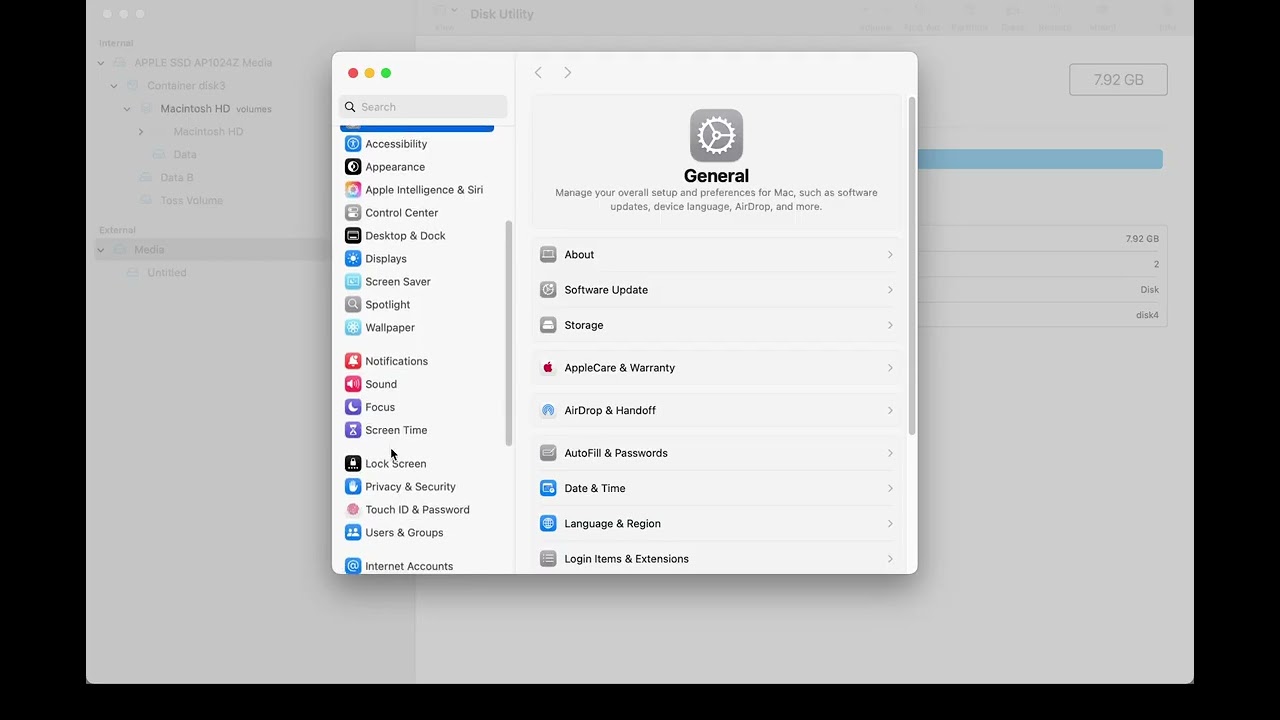Select Container disk3 in Disk Utility sidebar

click(186, 86)
